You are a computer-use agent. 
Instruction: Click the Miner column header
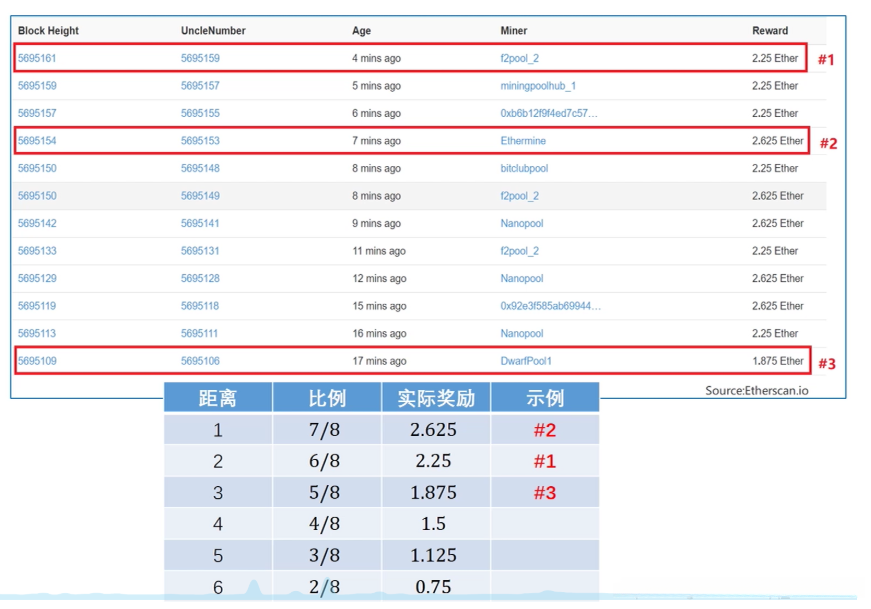pyautogui.click(x=513, y=31)
